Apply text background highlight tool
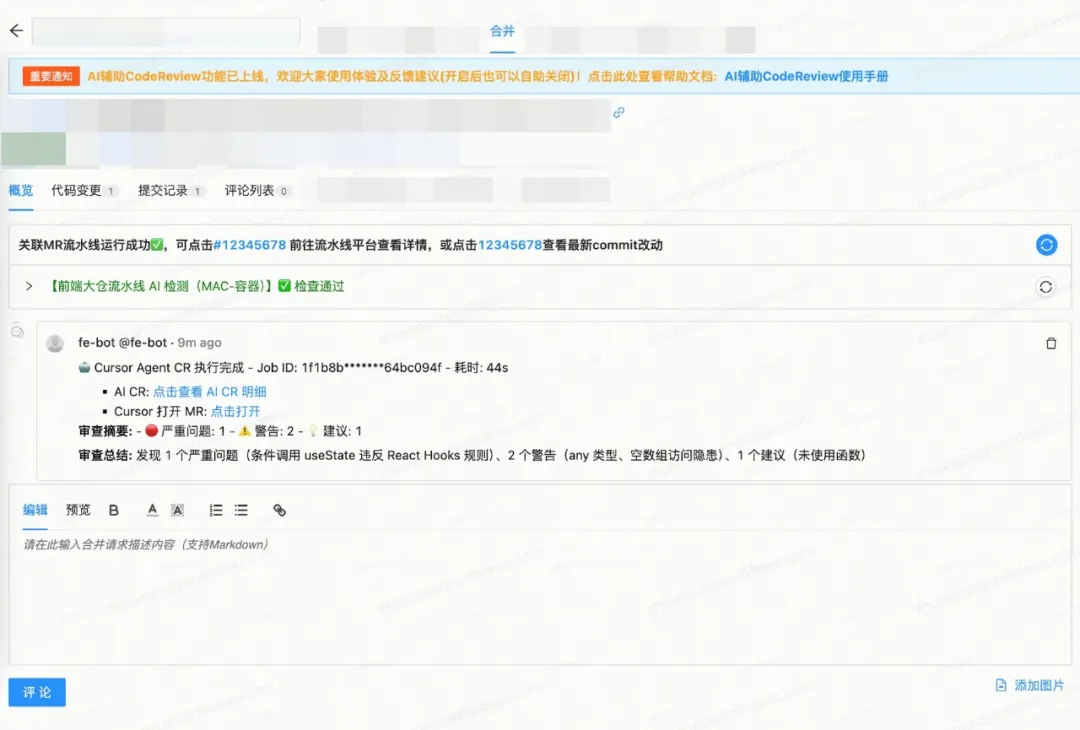Image resolution: width=1080 pixels, height=730 pixels. coord(178,510)
